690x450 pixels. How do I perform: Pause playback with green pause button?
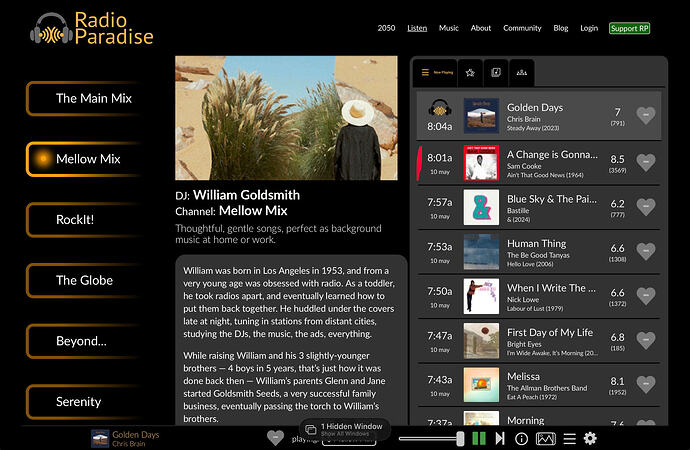pos(479,439)
